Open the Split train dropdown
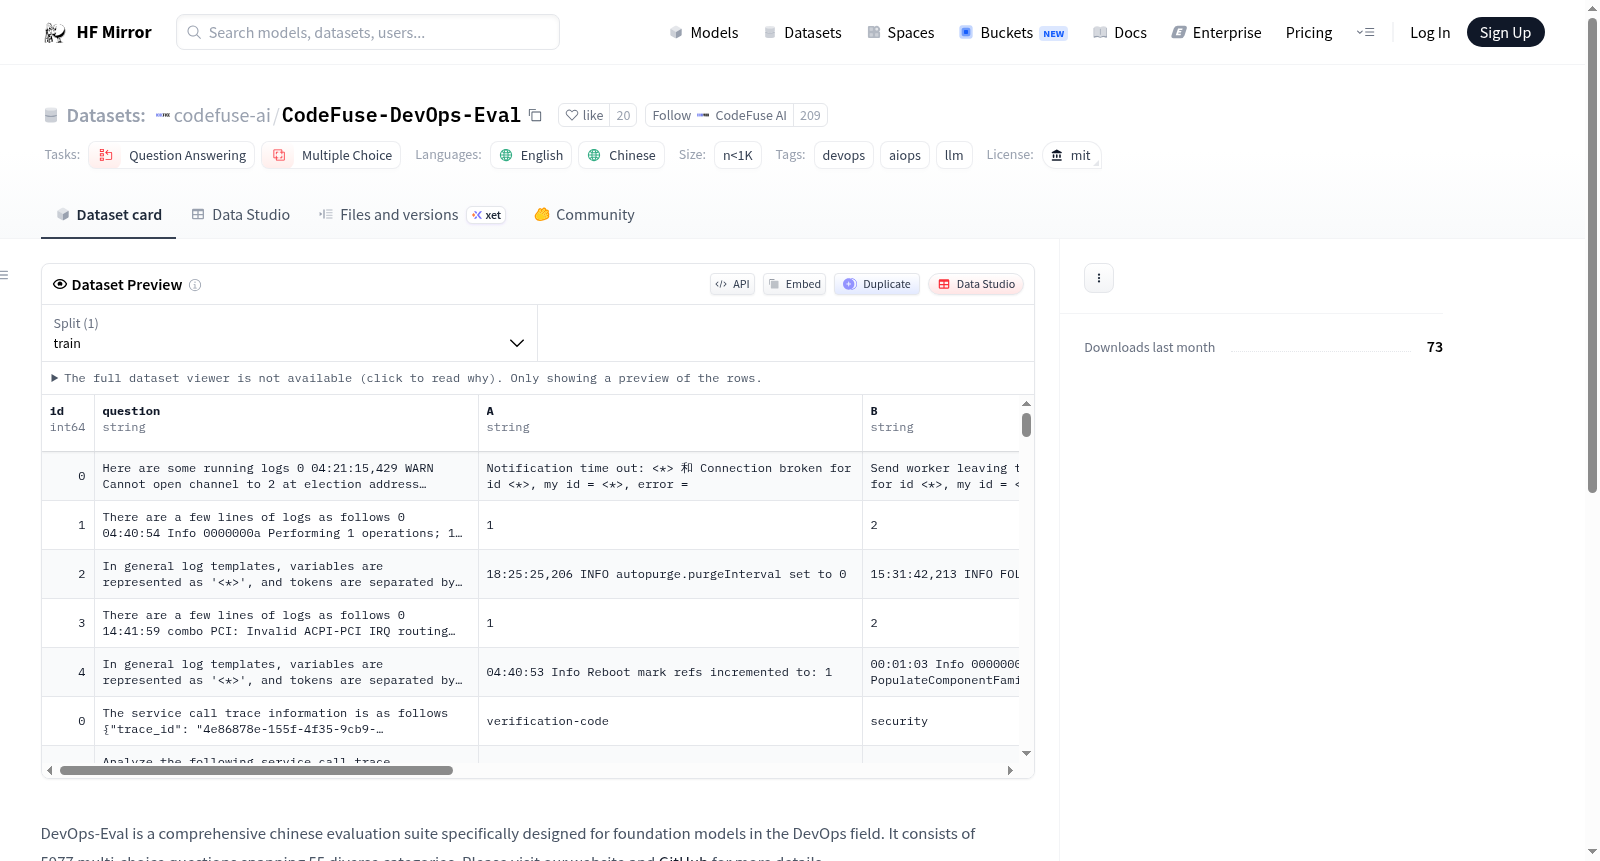 click(289, 333)
